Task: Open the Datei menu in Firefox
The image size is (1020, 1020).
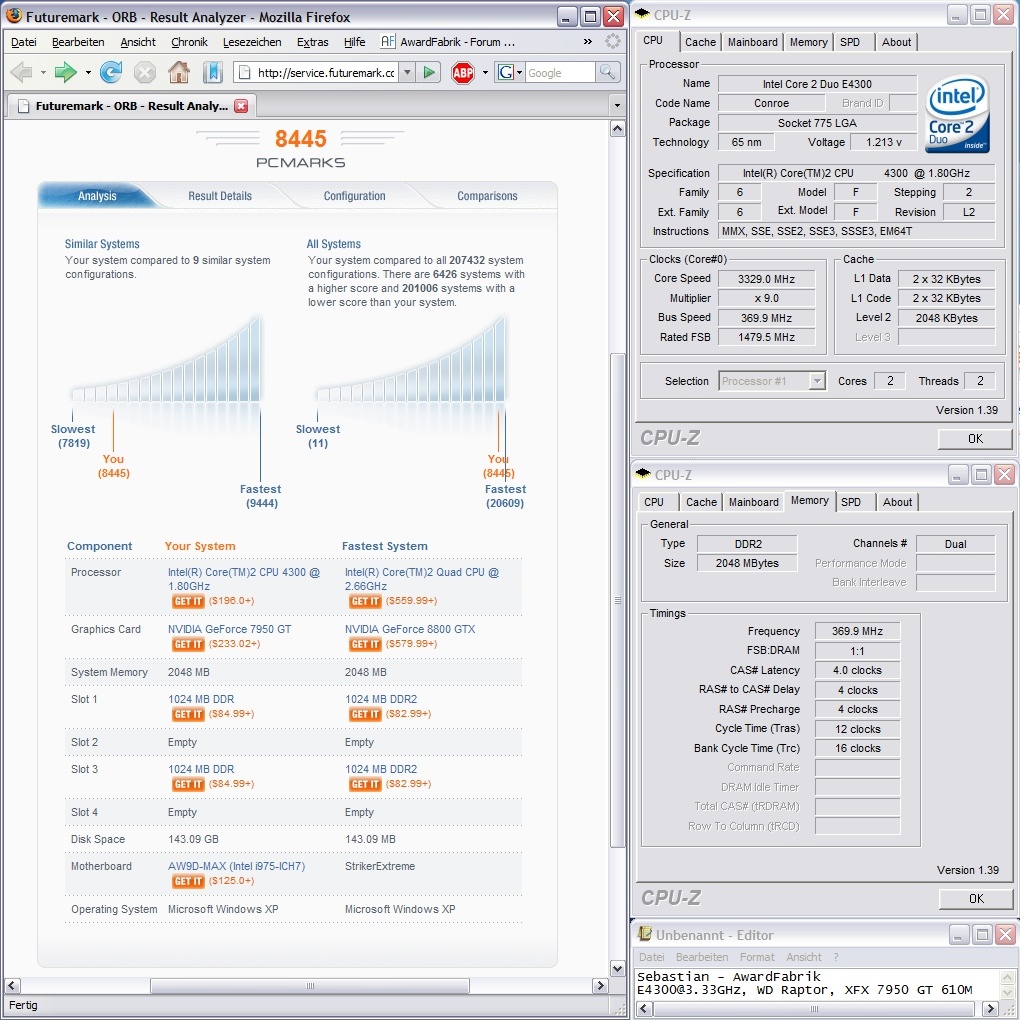Action: tap(24, 42)
